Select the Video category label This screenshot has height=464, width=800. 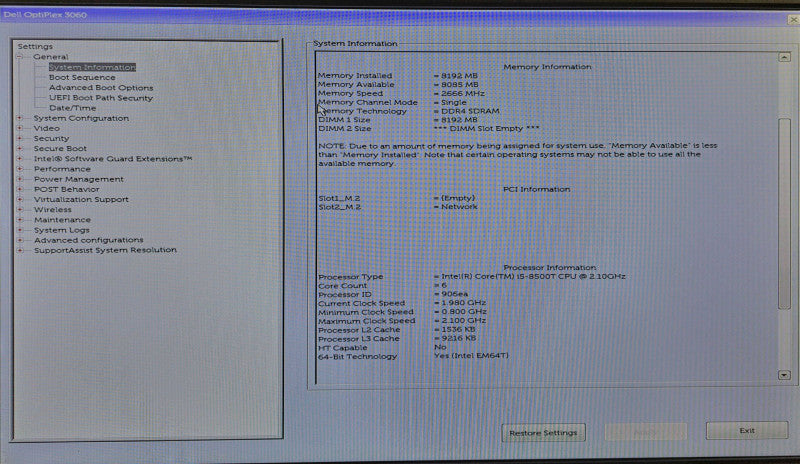(46, 128)
